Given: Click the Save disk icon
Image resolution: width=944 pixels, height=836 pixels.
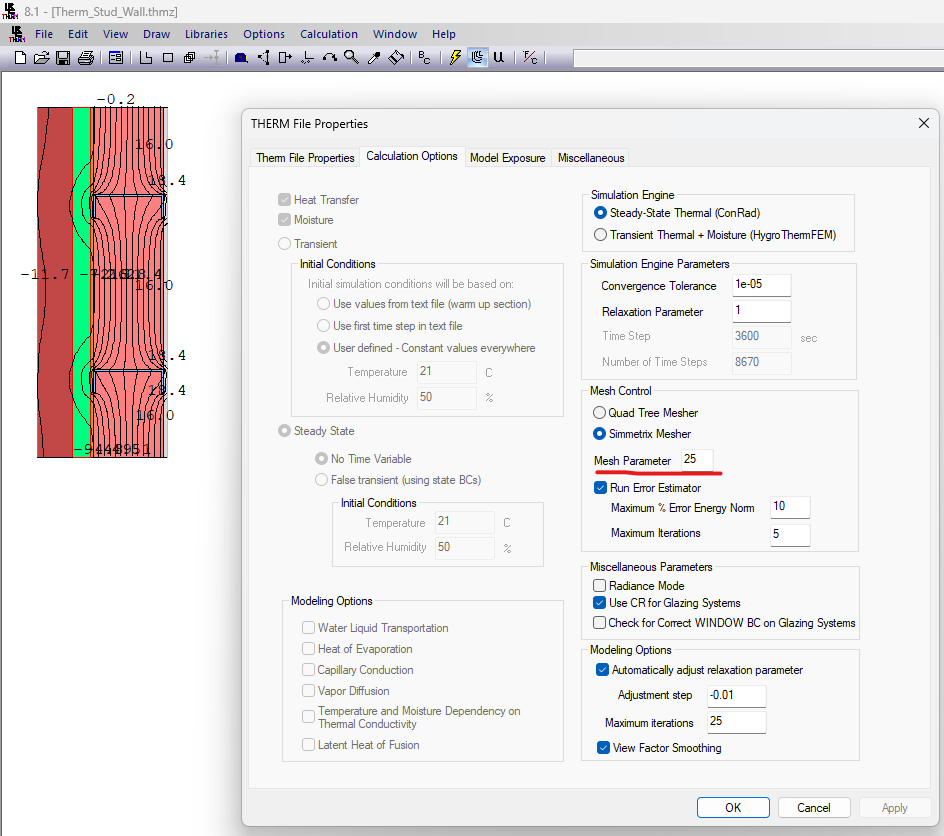Looking at the screenshot, I should click(x=63, y=58).
